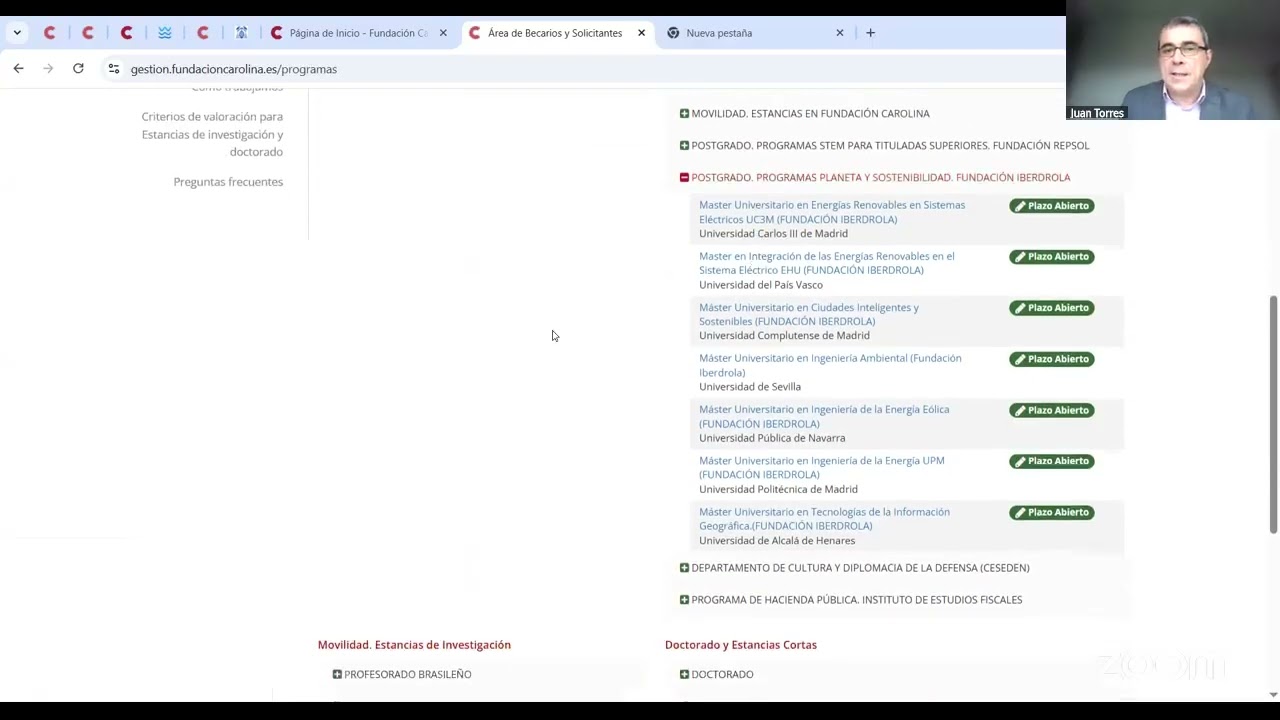This screenshot has height=720, width=1280.
Task: Open Criterios de valoración para Estancias link
Action: pyautogui.click(x=212, y=134)
